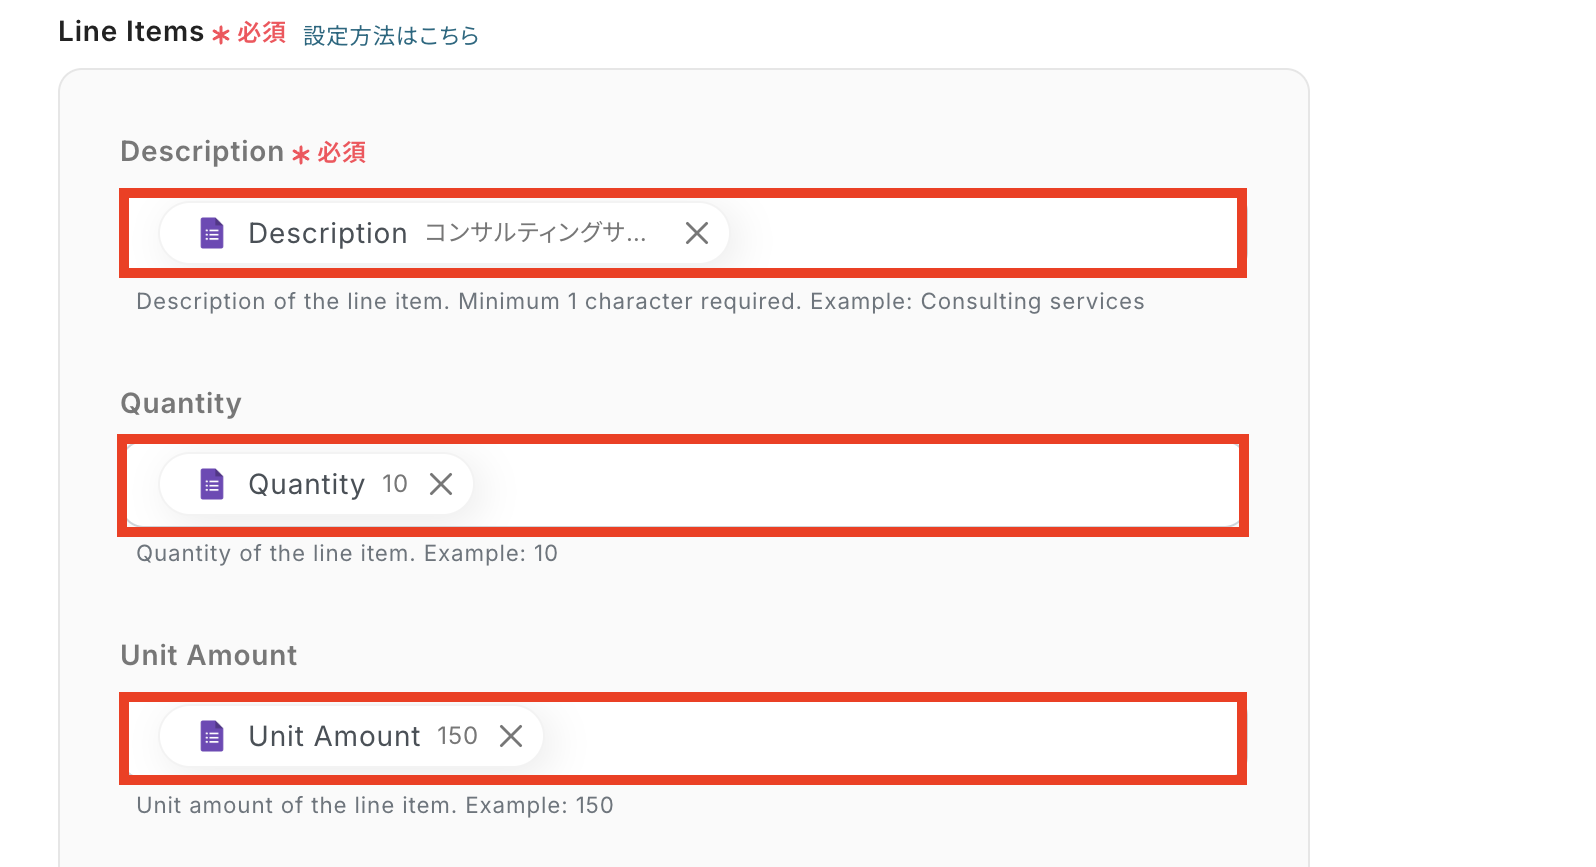Remove the Description chip with X
The height and width of the screenshot is (867, 1596).
[x=697, y=233]
